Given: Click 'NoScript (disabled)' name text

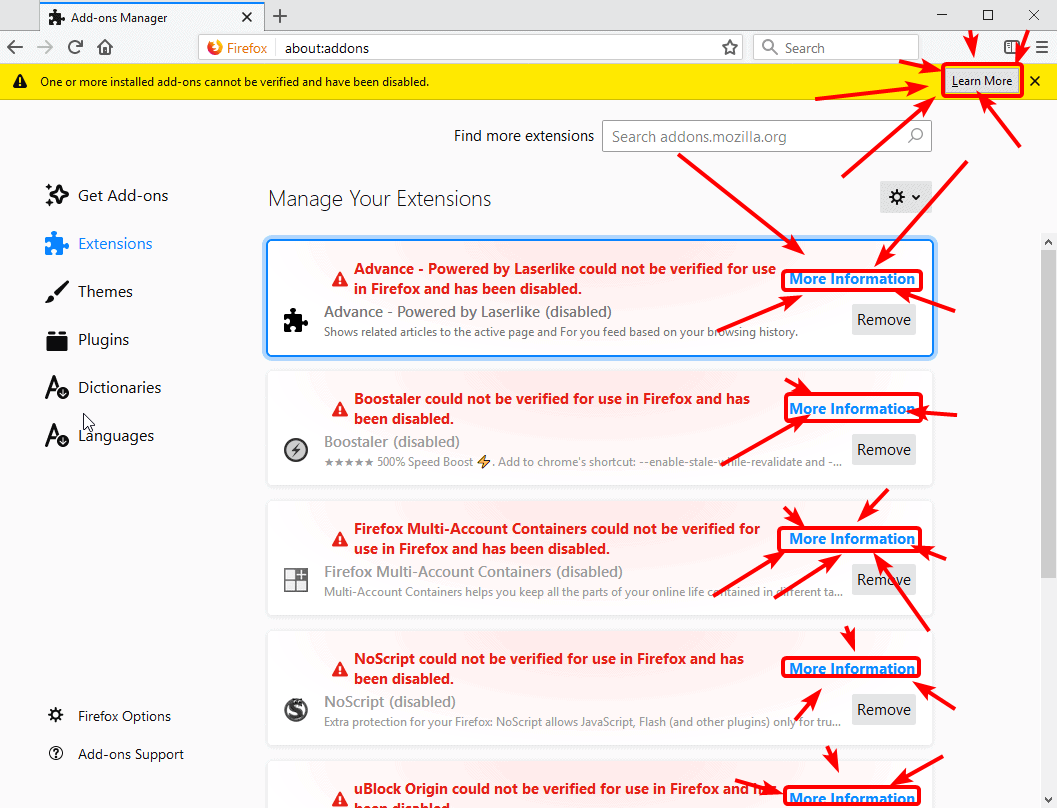Looking at the screenshot, I should pos(390,702).
